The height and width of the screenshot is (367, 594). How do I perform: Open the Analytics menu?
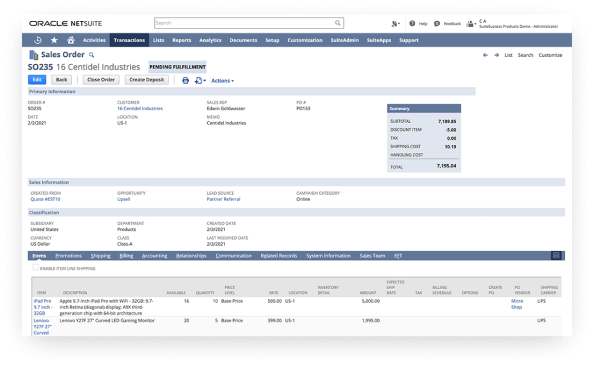(210, 40)
